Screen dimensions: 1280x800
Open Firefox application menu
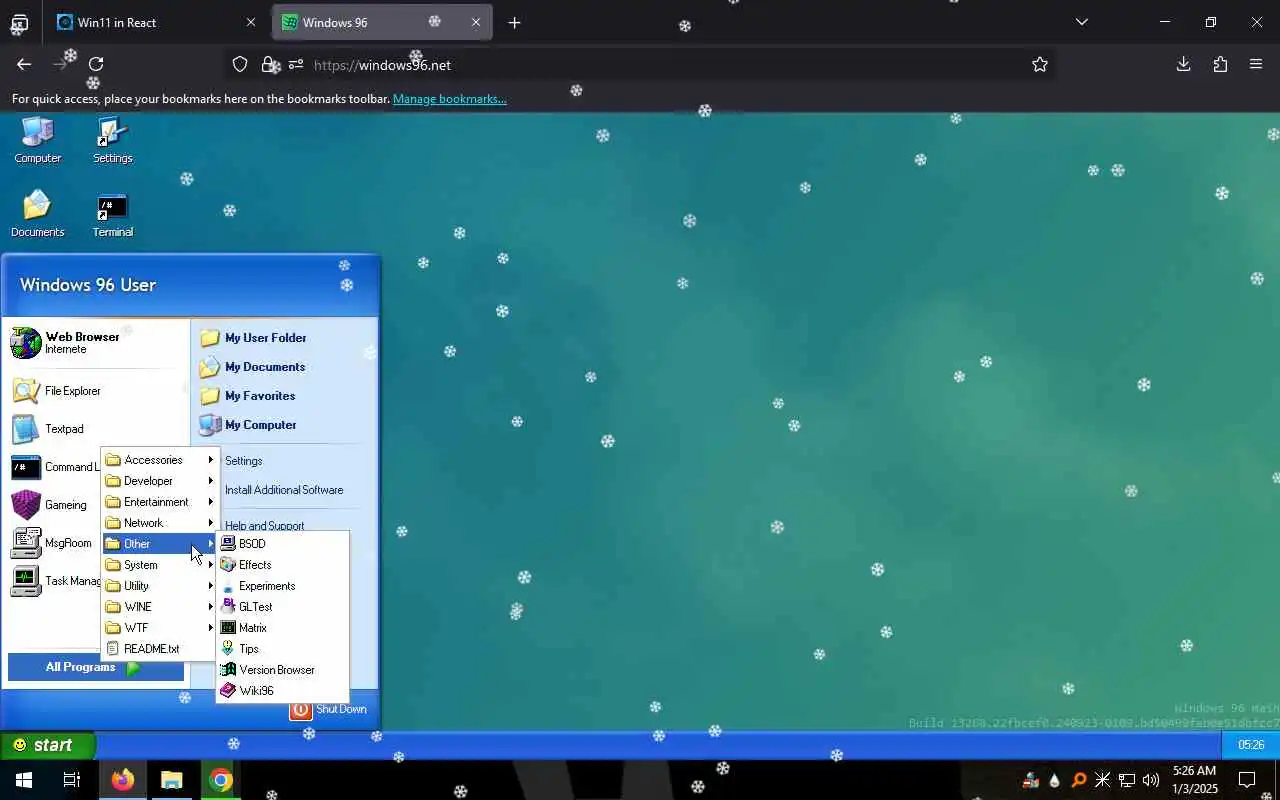point(1256,64)
